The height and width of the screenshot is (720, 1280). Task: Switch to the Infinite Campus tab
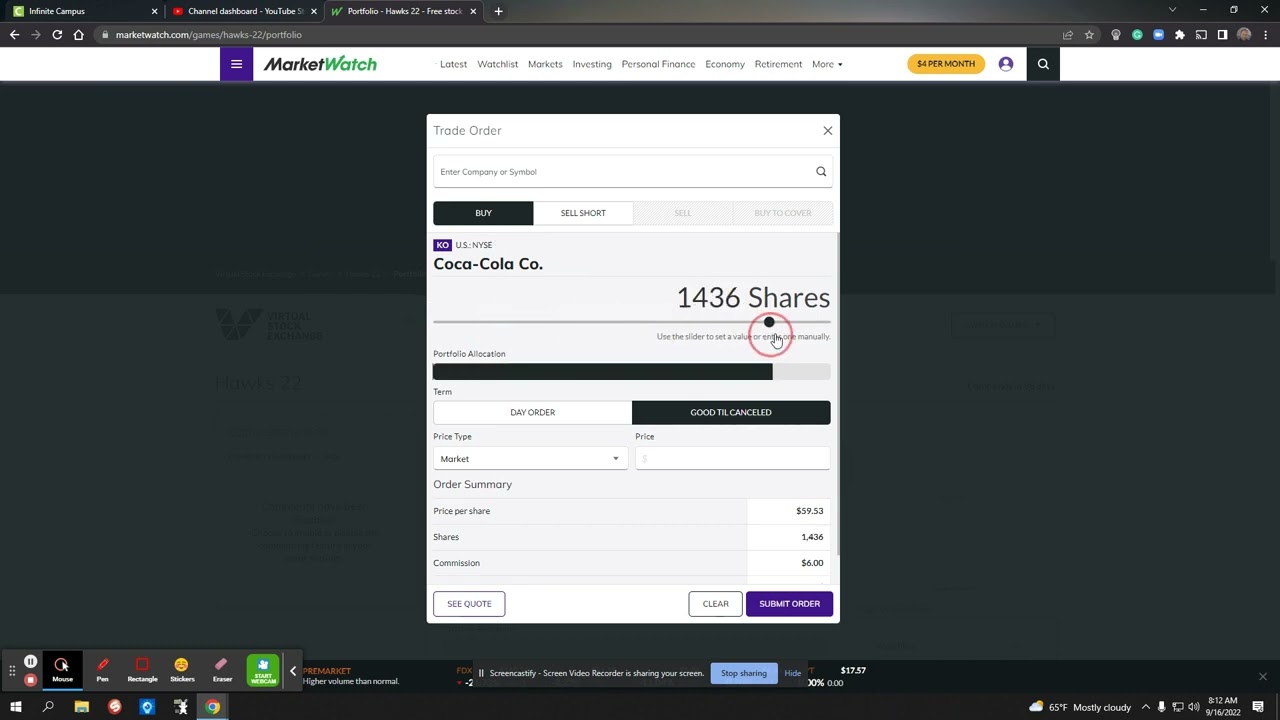[x=85, y=11]
